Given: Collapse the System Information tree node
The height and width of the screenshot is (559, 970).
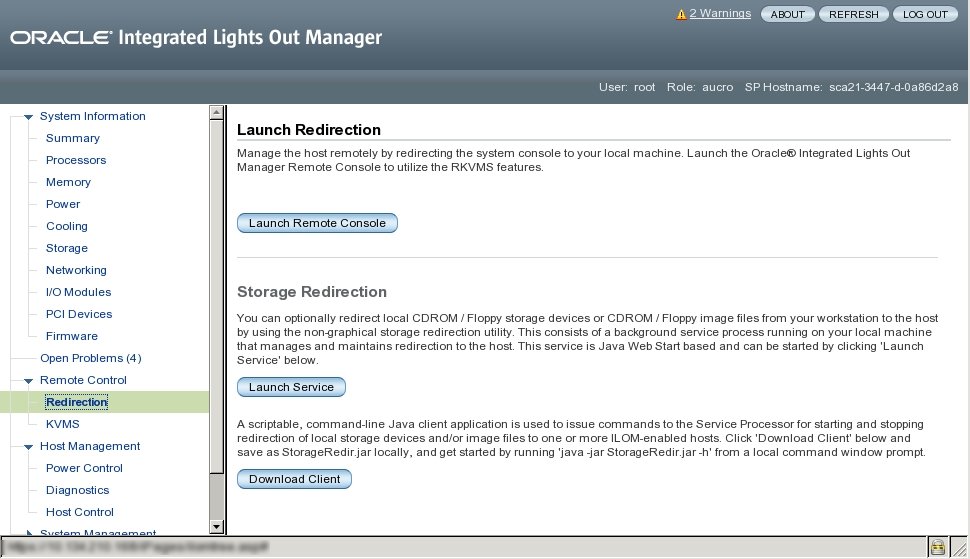Looking at the screenshot, I should point(28,117).
